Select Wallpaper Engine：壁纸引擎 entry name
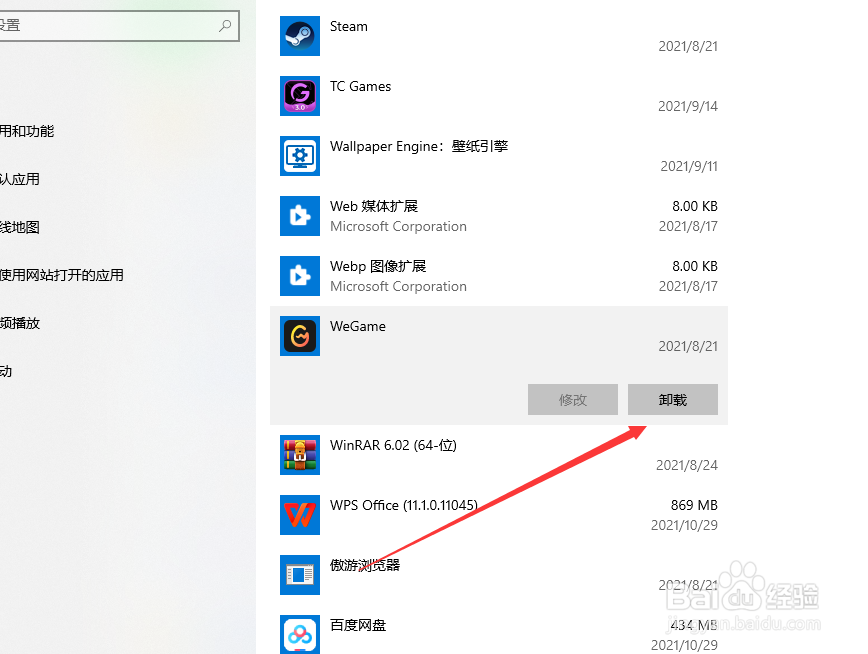Screen dimensions: 868x654 [x=419, y=146]
